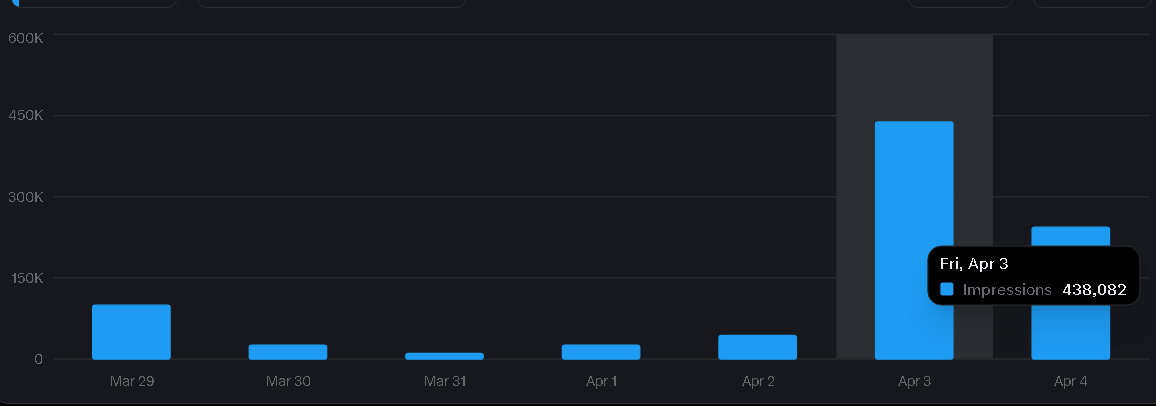Click the 438,082 value in tooltip
The width and height of the screenshot is (1156, 406).
(x=1094, y=290)
